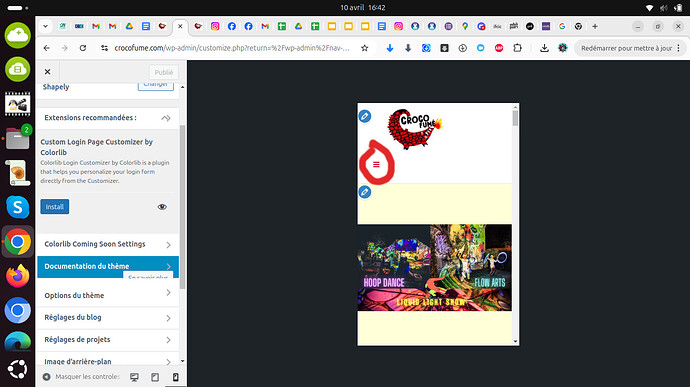
Task: Open the hamburger menu in site preview
Action: [x=376, y=164]
